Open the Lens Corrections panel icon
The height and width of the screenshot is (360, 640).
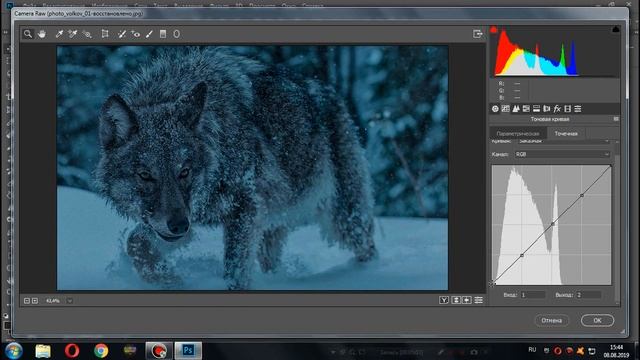coord(547,109)
